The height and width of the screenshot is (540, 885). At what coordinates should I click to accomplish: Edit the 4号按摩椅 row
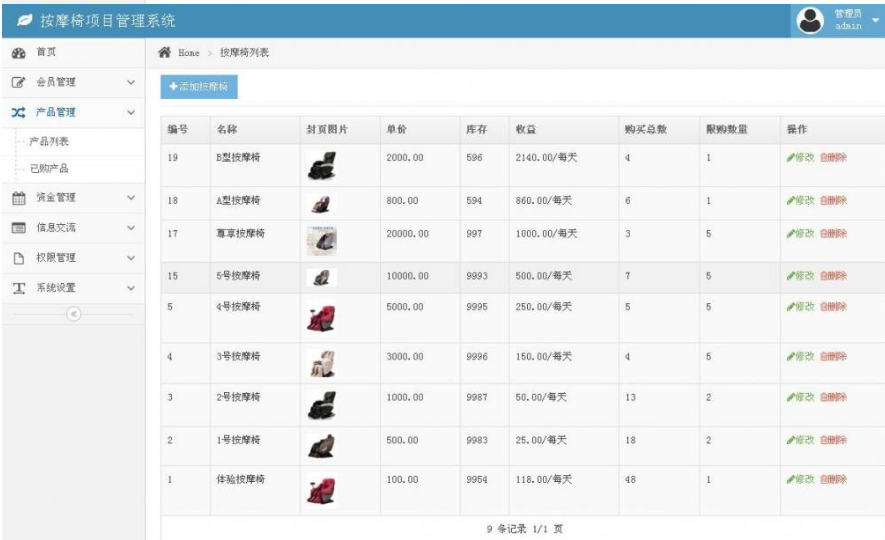[x=800, y=306]
